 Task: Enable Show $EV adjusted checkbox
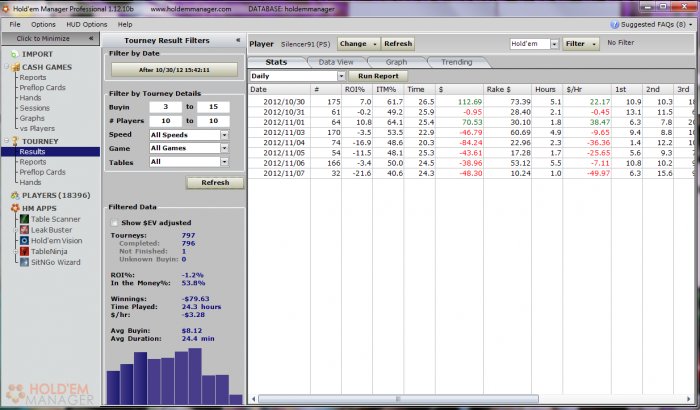(x=113, y=223)
